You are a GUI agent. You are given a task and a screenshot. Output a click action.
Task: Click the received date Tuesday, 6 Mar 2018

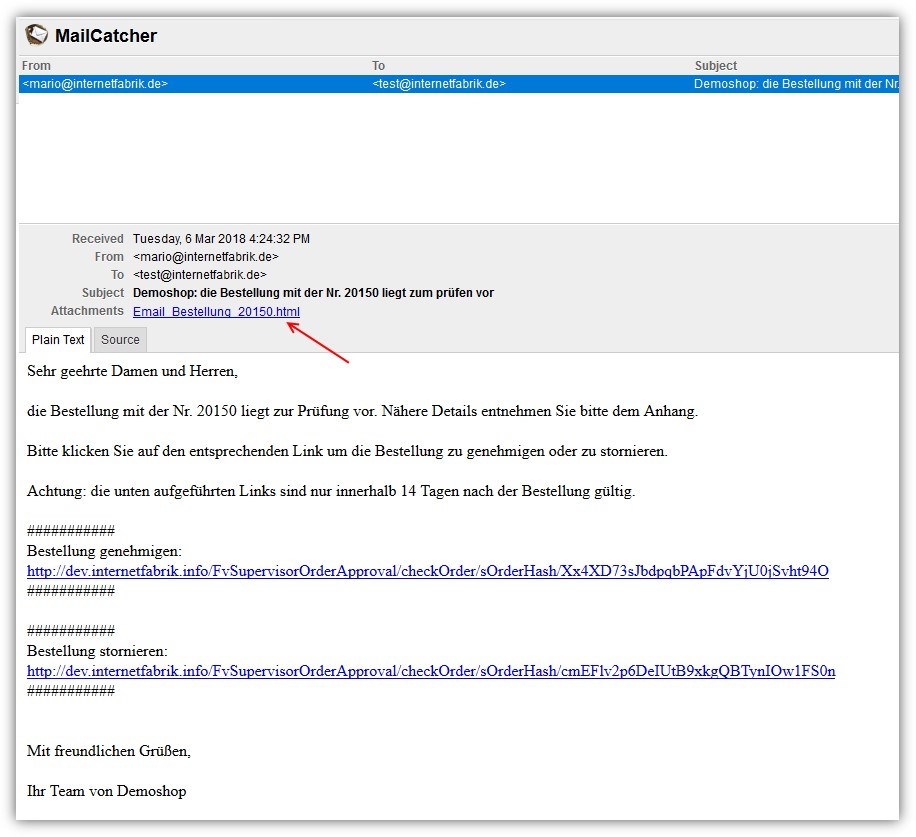[221, 239]
